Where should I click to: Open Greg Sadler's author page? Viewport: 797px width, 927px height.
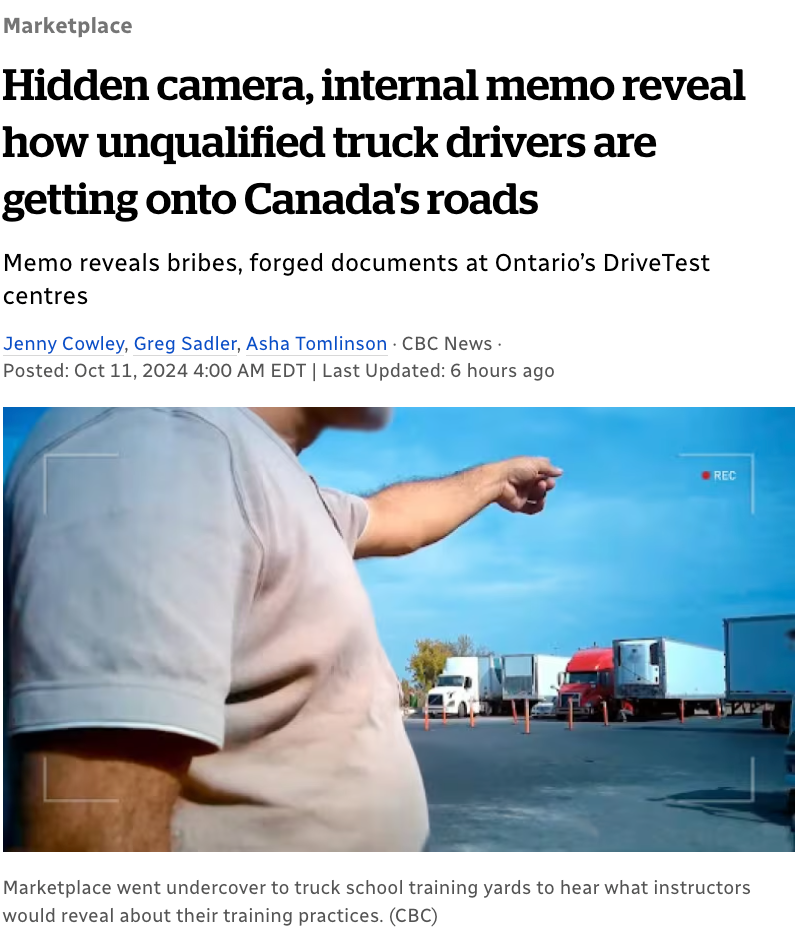(185, 343)
